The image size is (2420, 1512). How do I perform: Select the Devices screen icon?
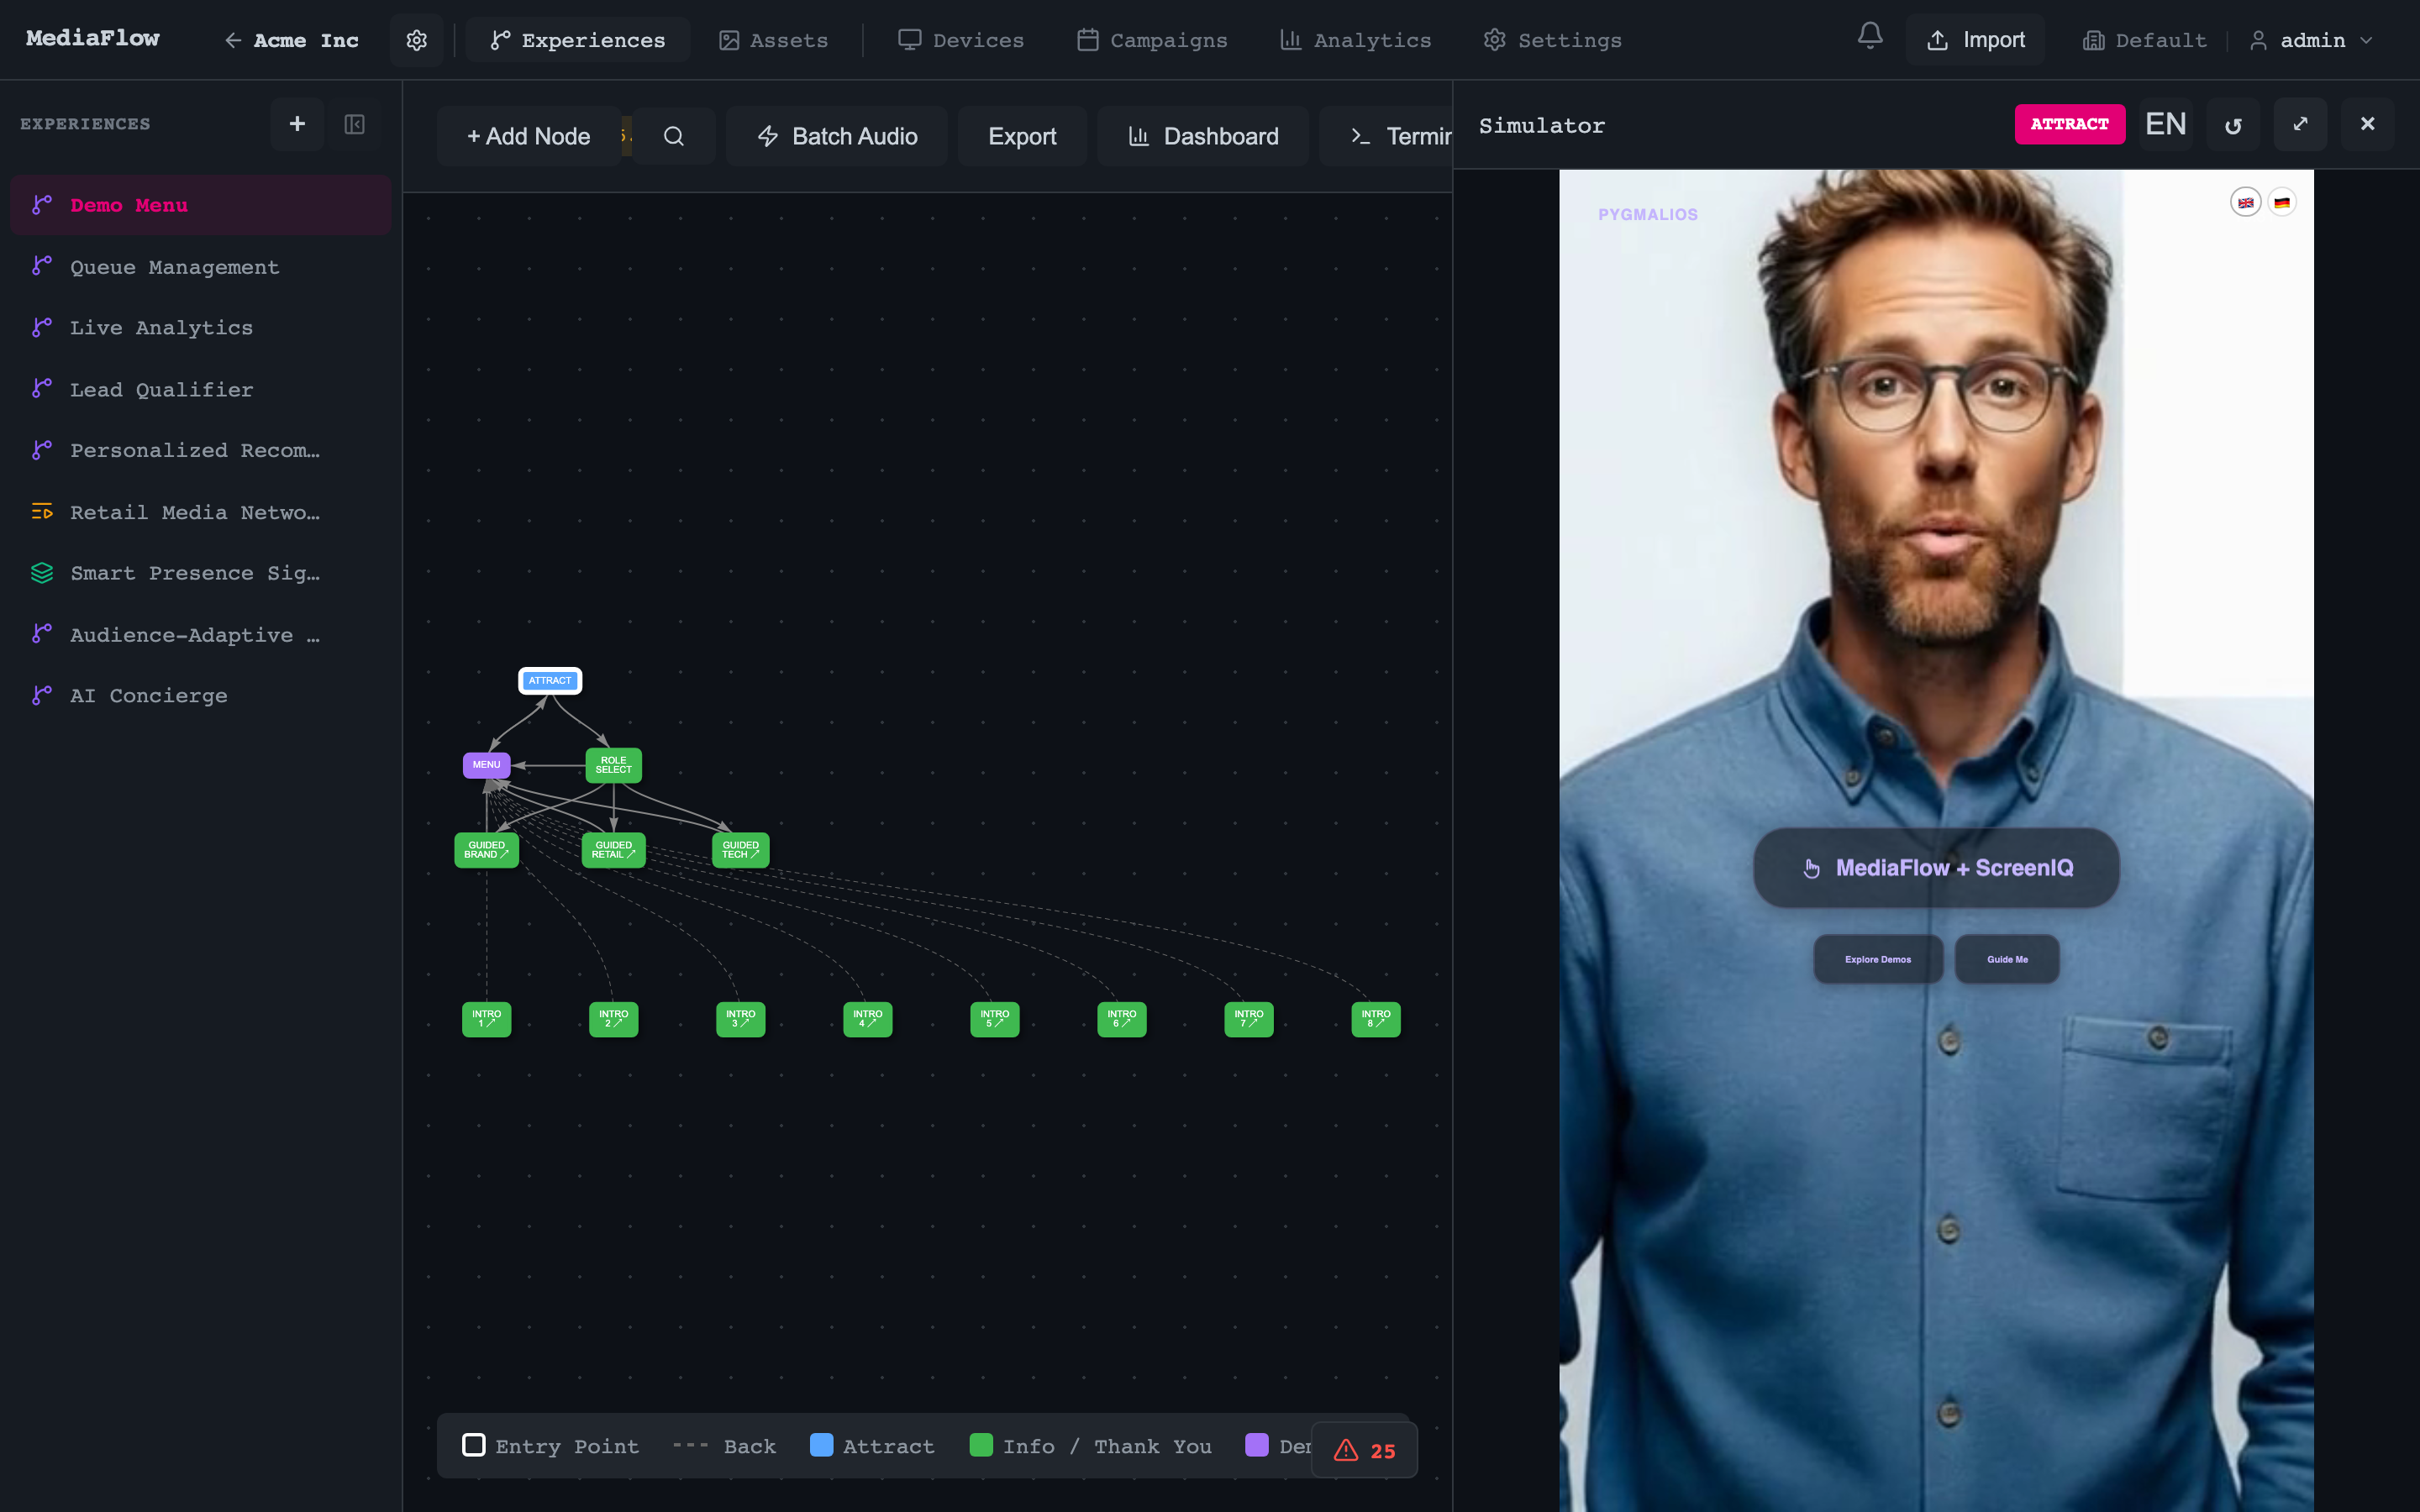click(909, 40)
